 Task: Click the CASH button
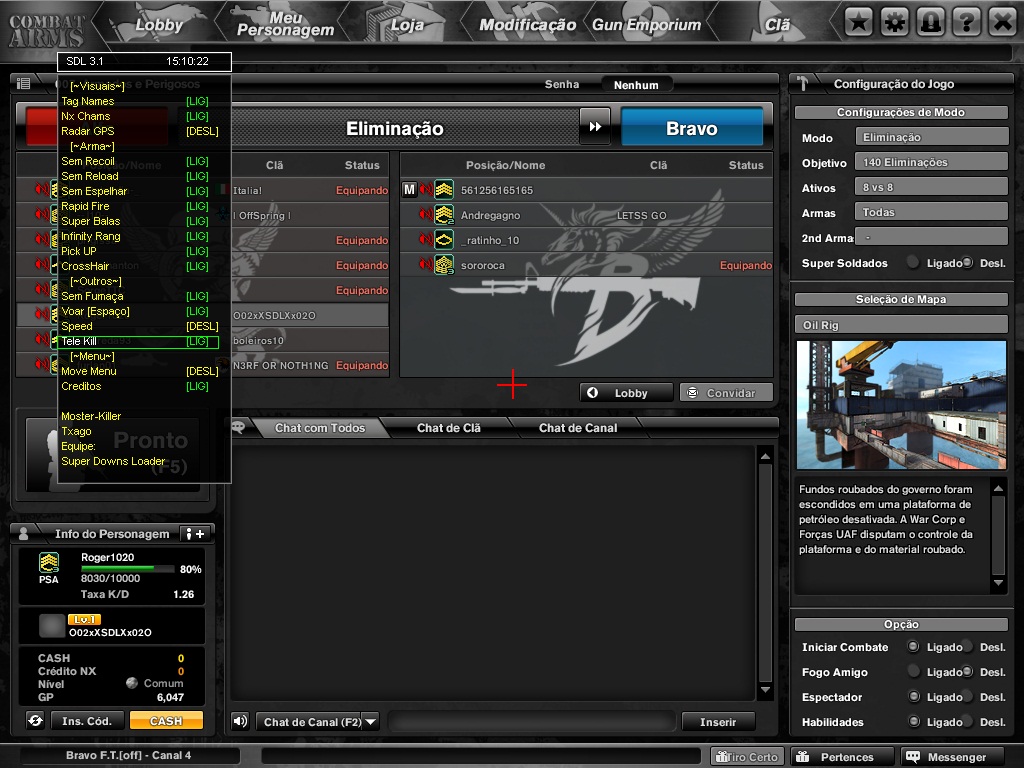(x=166, y=720)
